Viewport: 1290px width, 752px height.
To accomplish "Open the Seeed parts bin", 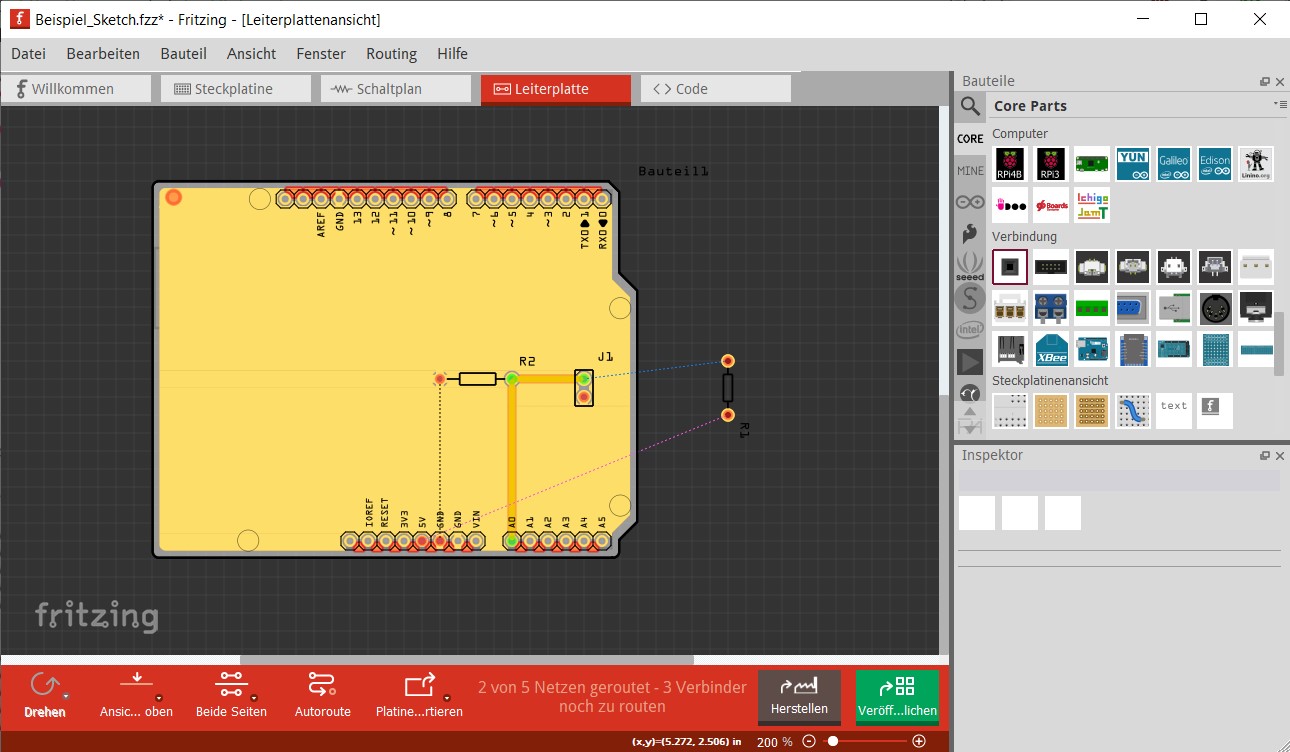I will click(x=970, y=266).
